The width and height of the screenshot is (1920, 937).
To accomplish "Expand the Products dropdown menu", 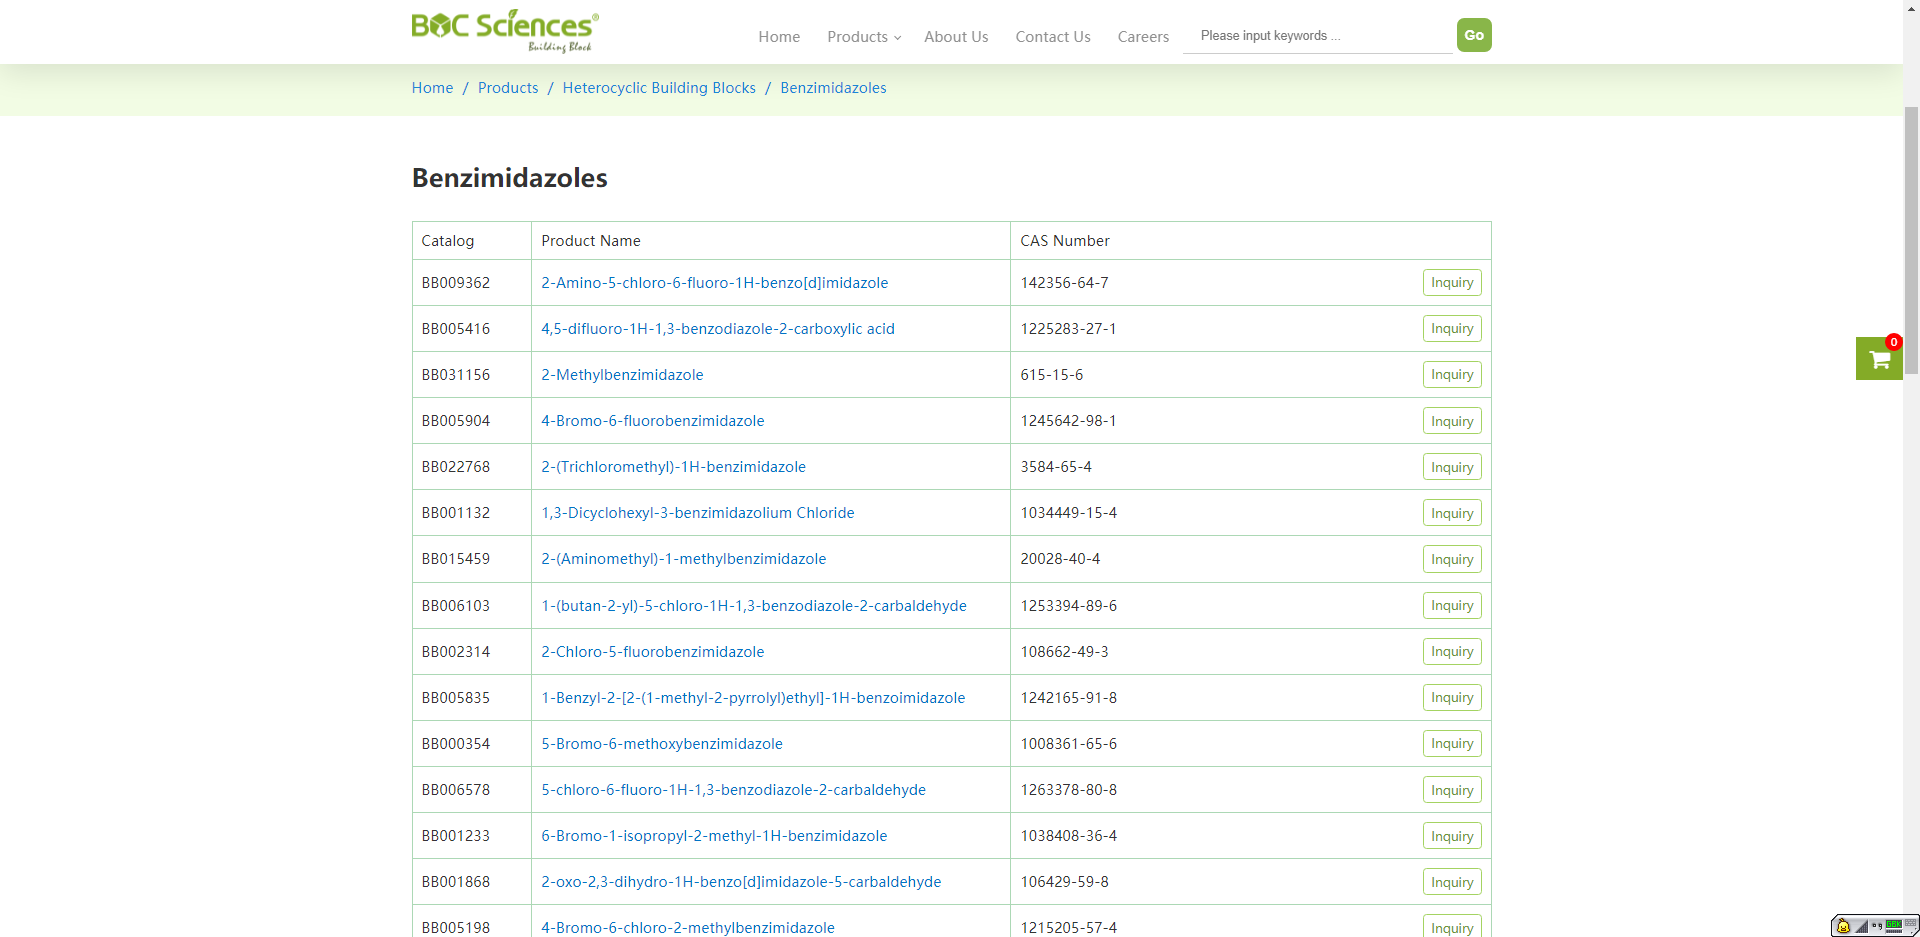I will [x=863, y=37].
